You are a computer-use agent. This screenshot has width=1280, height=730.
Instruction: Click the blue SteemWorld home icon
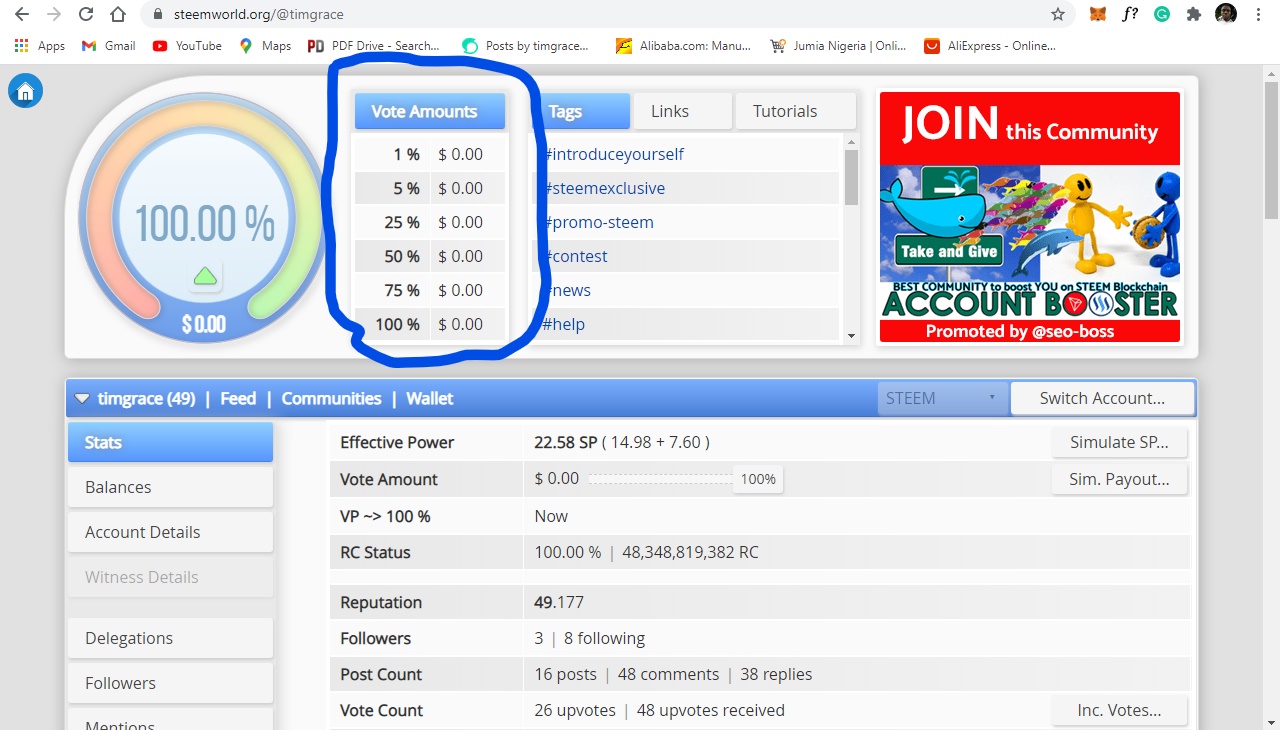pos(25,91)
